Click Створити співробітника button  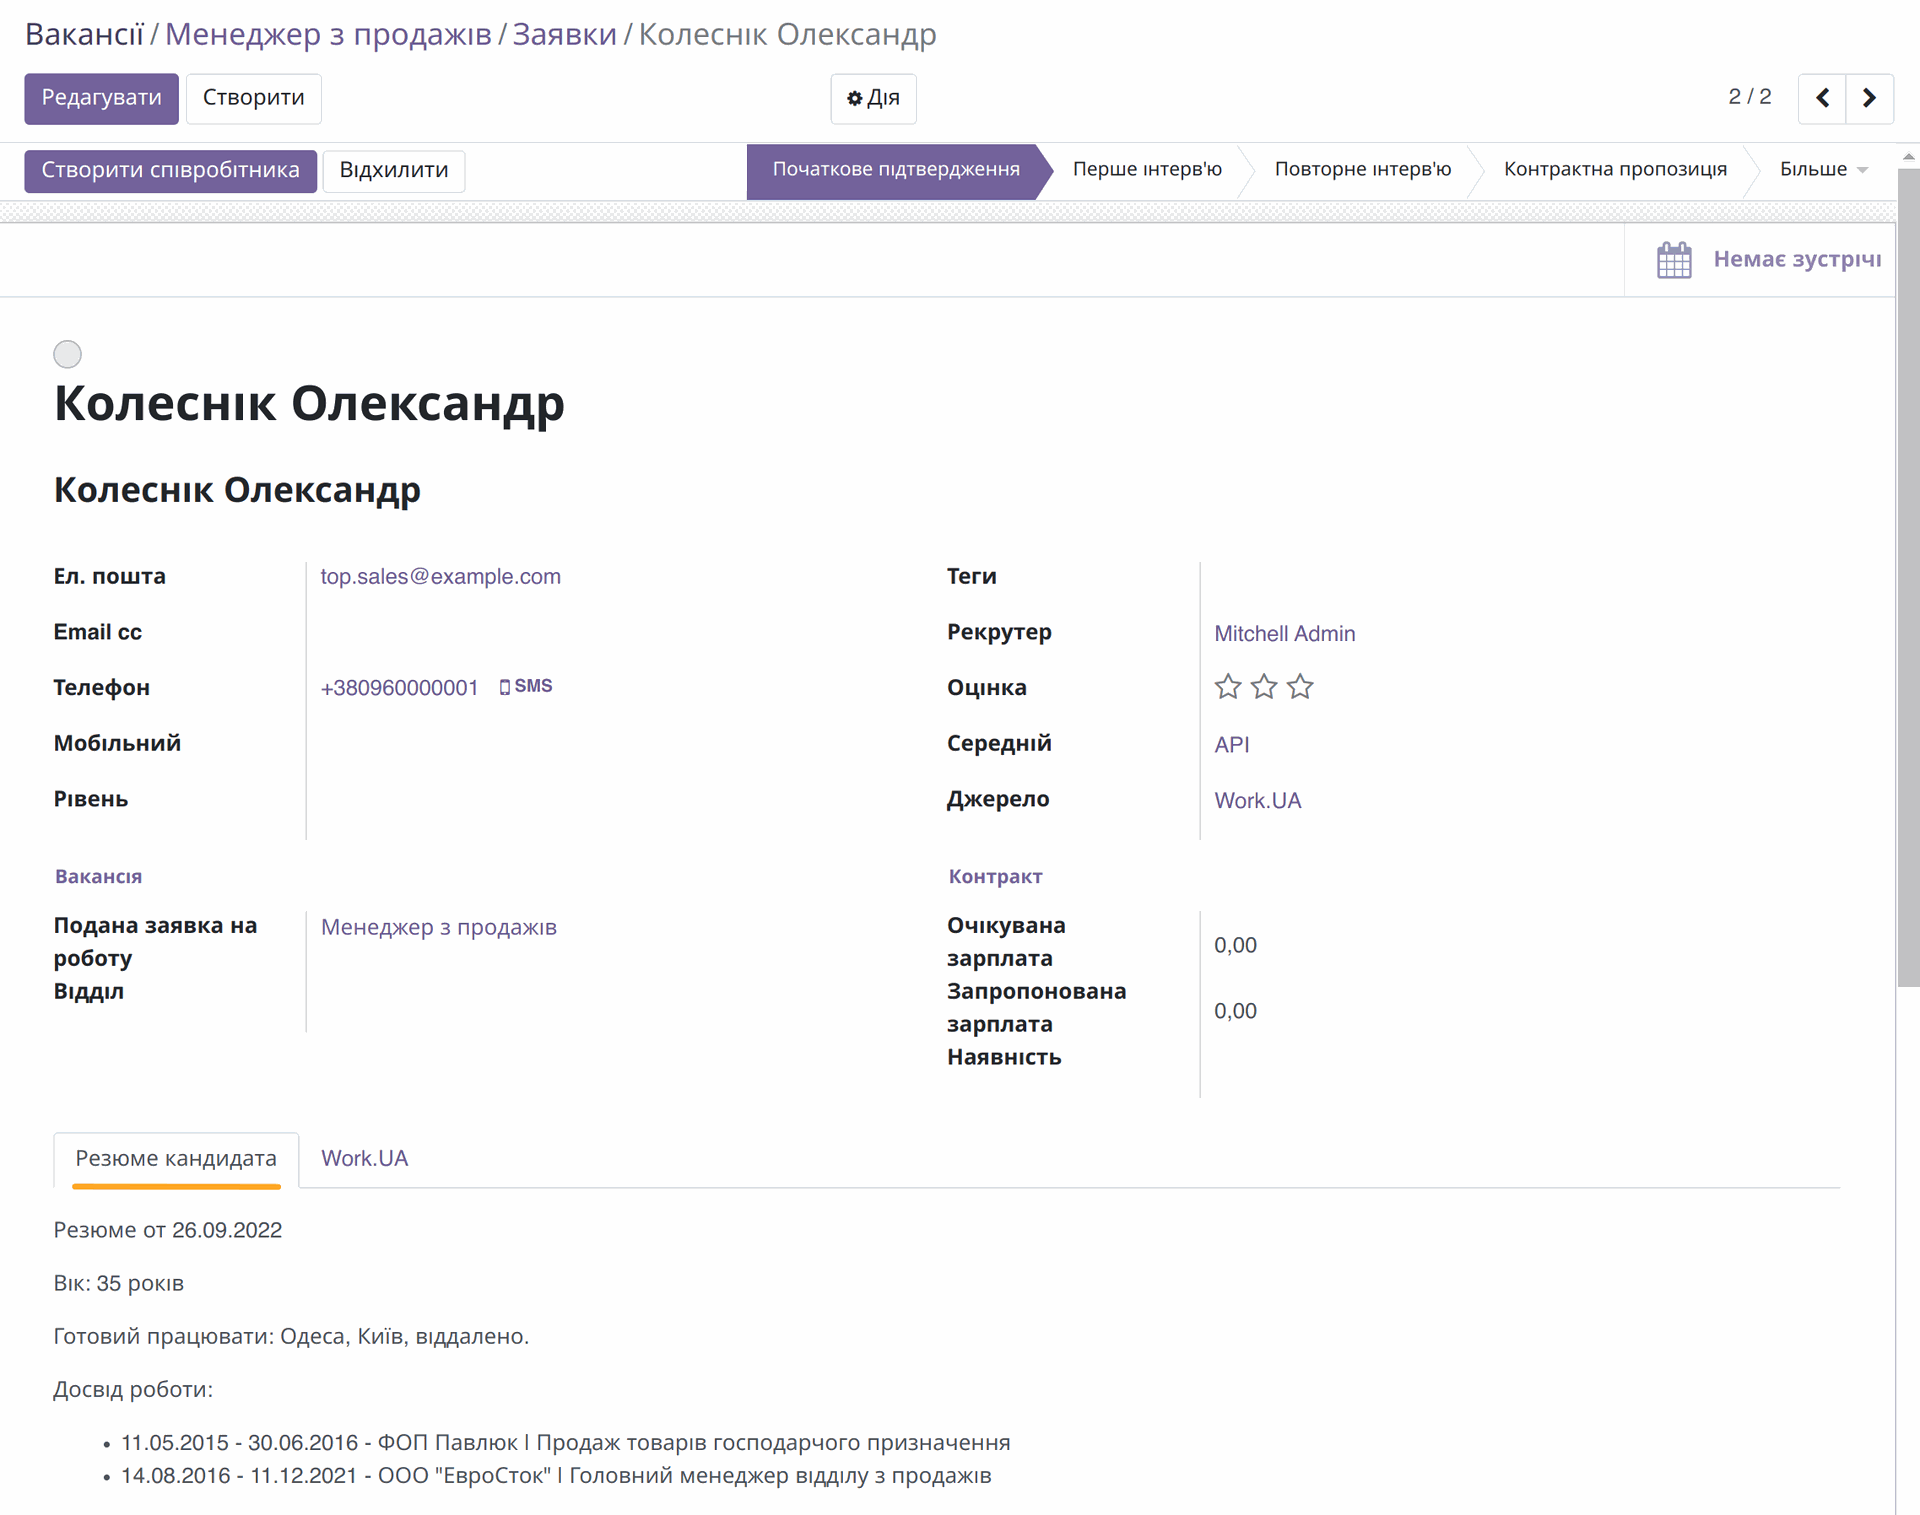tap(170, 170)
